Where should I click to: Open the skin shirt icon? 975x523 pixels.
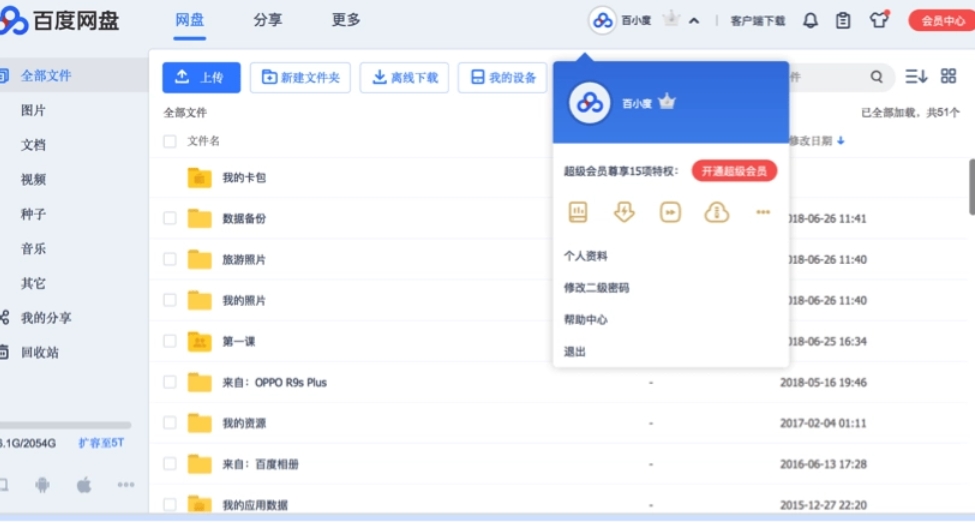coord(879,20)
